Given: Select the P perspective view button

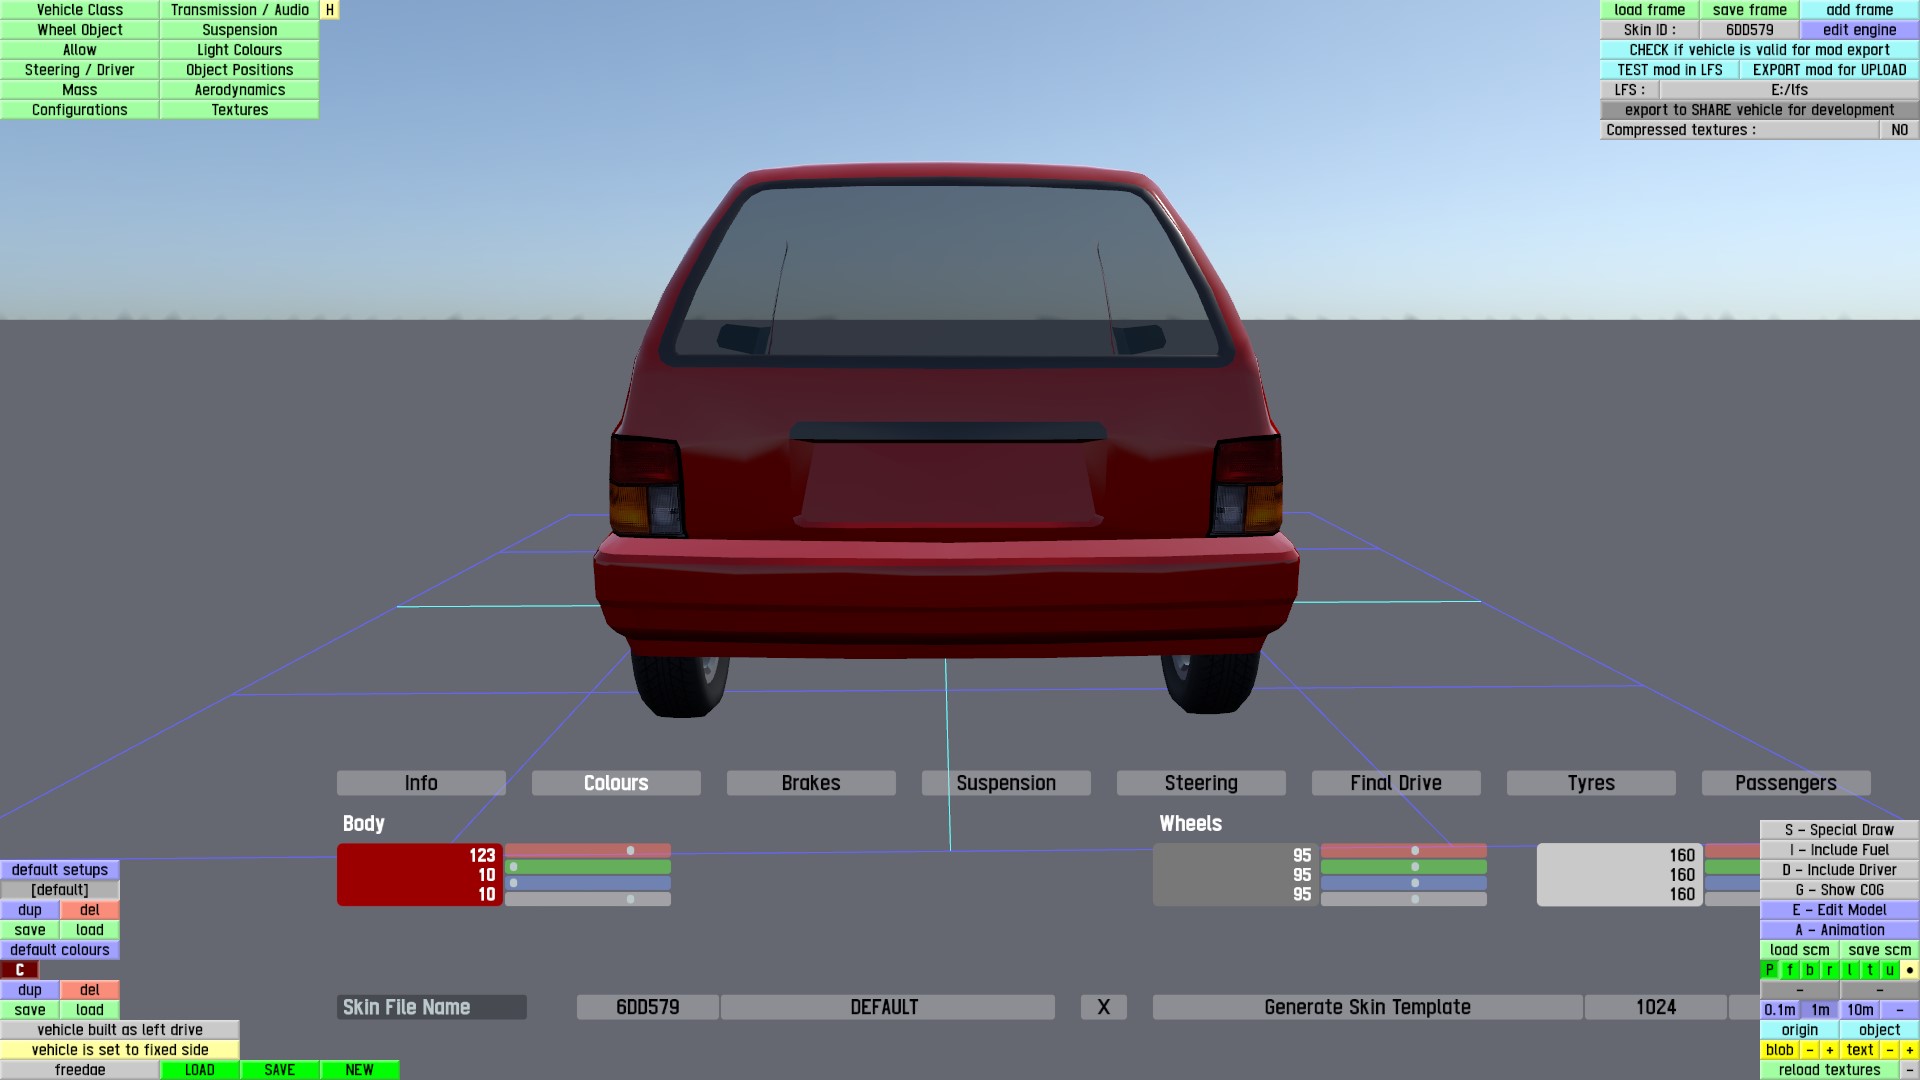Looking at the screenshot, I should [x=1770, y=970].
